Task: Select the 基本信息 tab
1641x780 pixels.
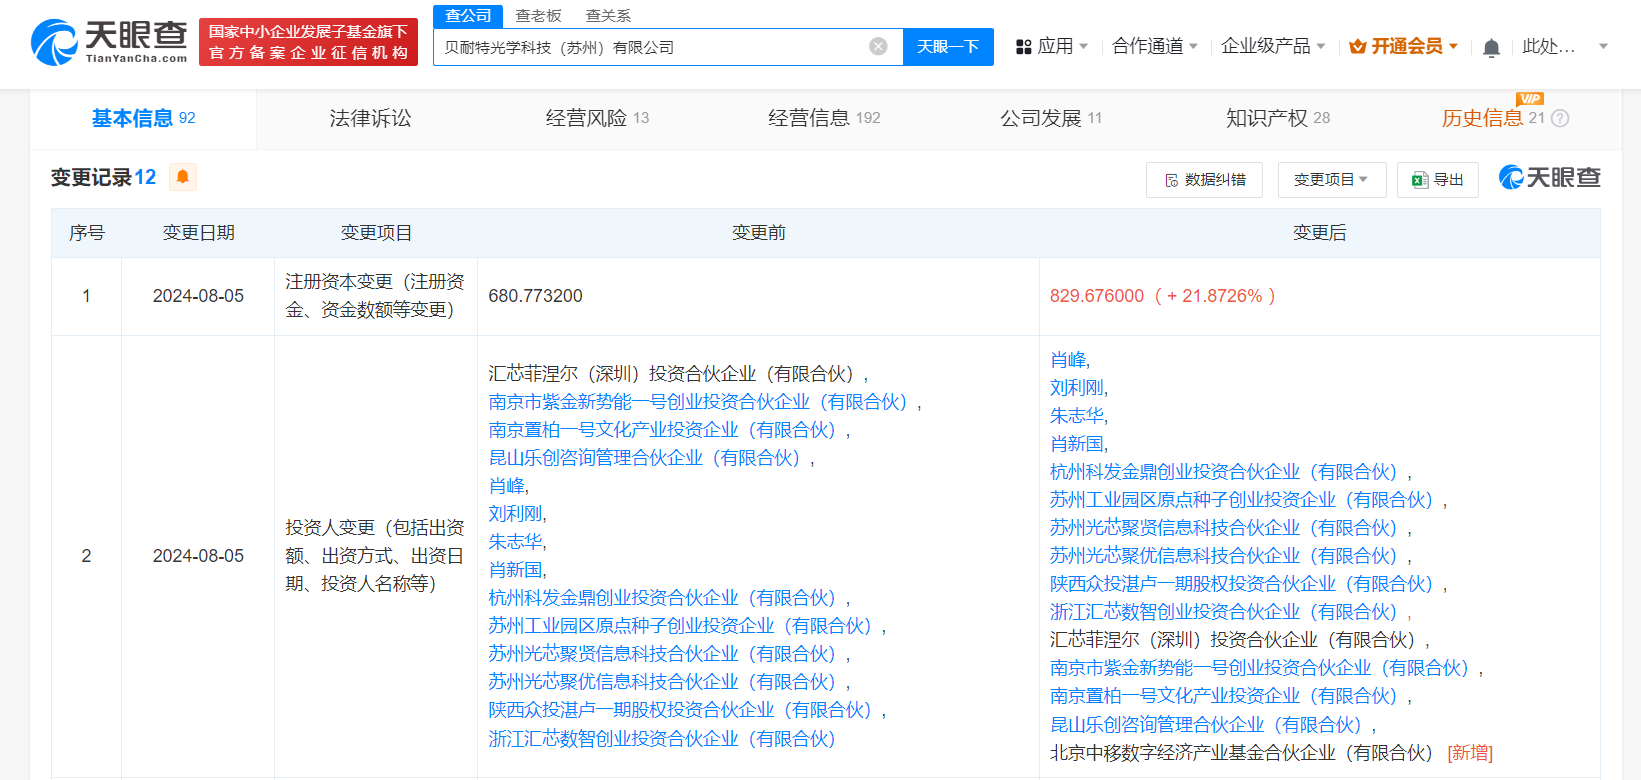Action: point(143,118)
